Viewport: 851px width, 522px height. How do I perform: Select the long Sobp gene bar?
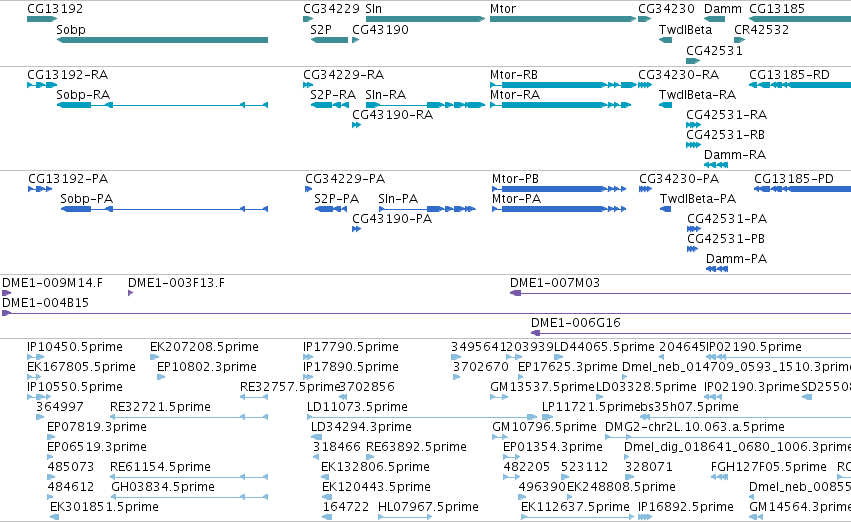[162, 40]
